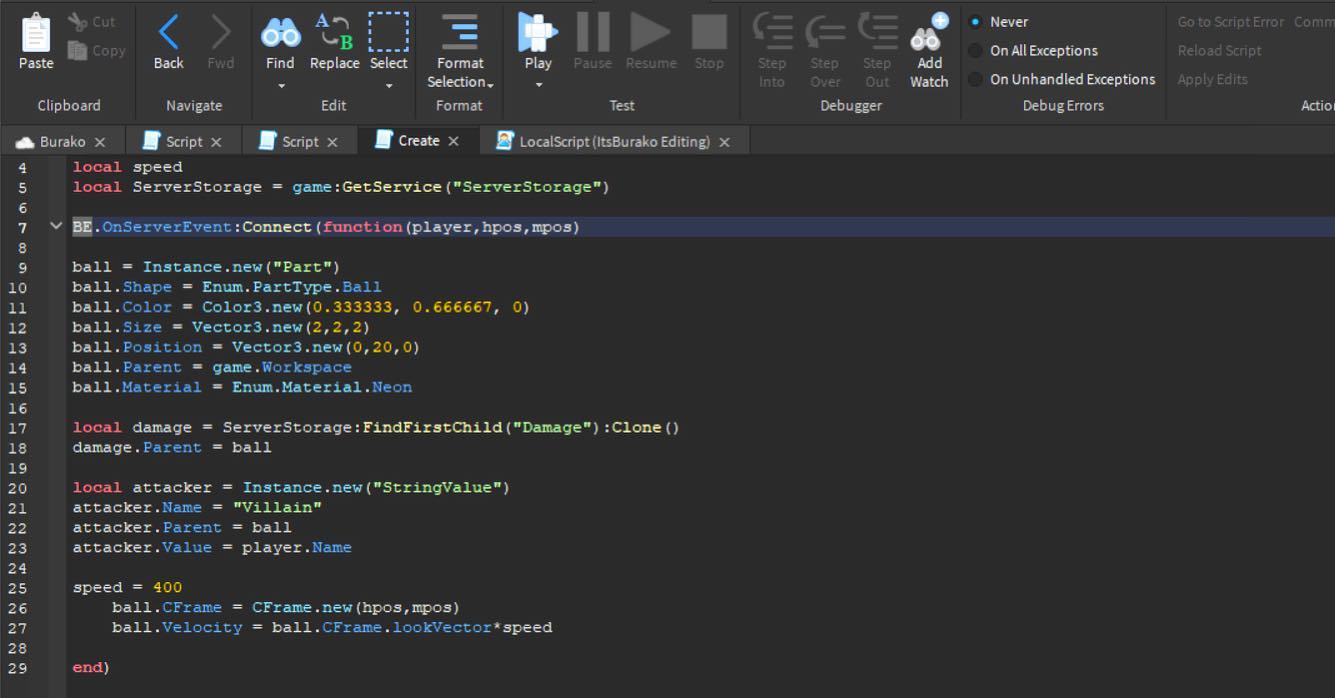Screen dimensions: 1335x698
Task: Open the Play mode dropdown arrow
Action: pos(538,85)
